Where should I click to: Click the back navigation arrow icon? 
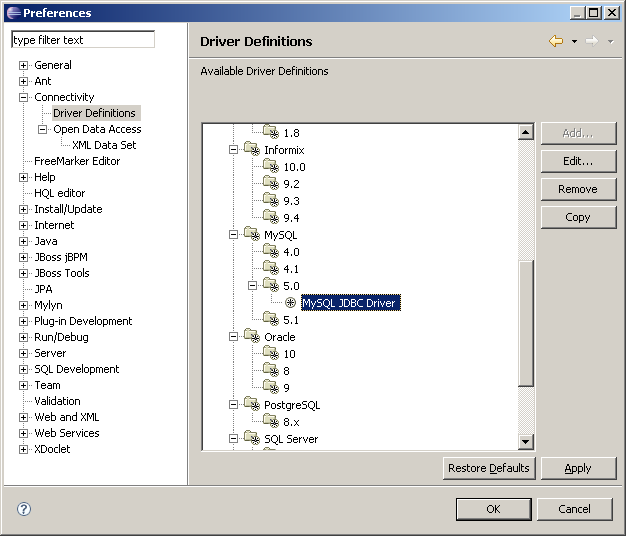tap(556, 41)
